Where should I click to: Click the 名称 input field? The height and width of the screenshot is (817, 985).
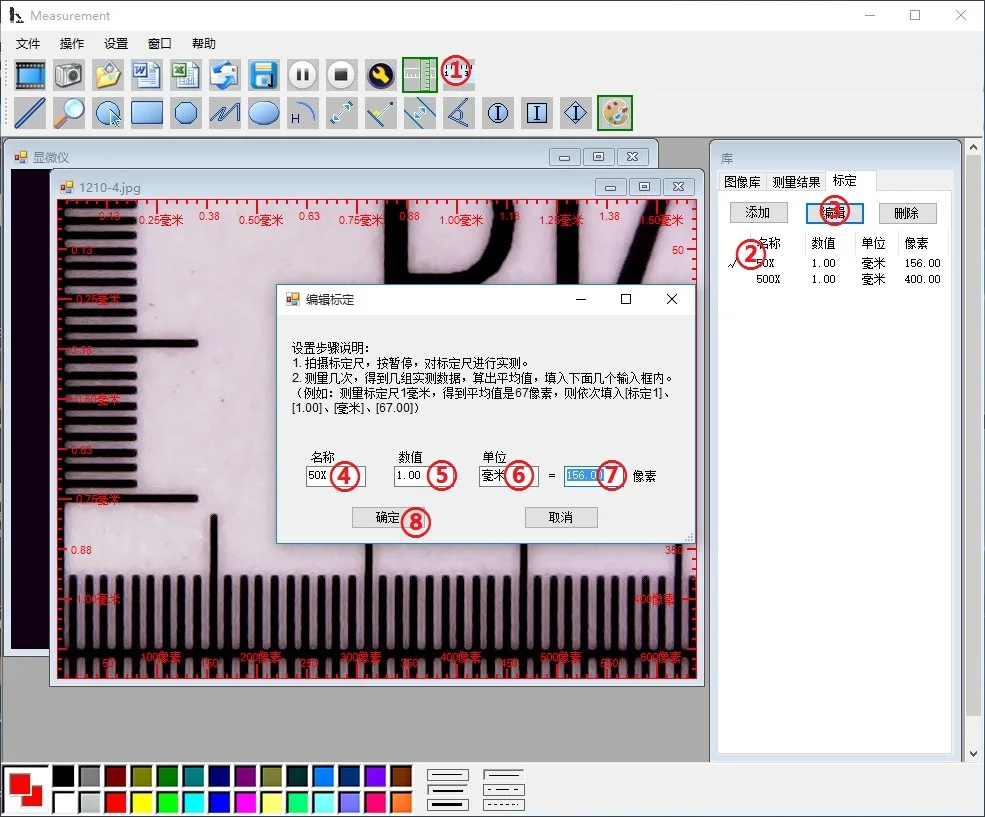[335, 476]
